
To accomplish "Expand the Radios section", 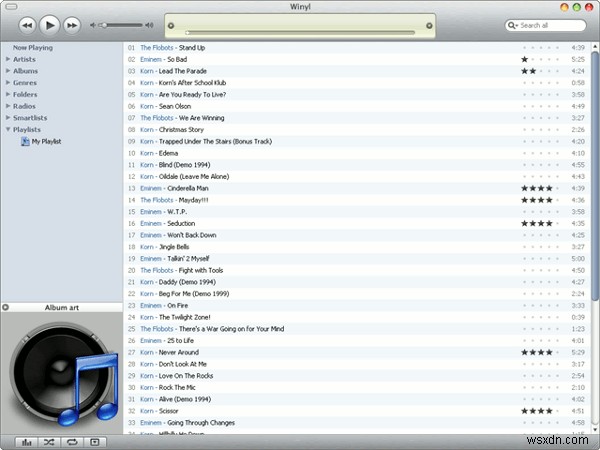I will (x=8, y=106).
